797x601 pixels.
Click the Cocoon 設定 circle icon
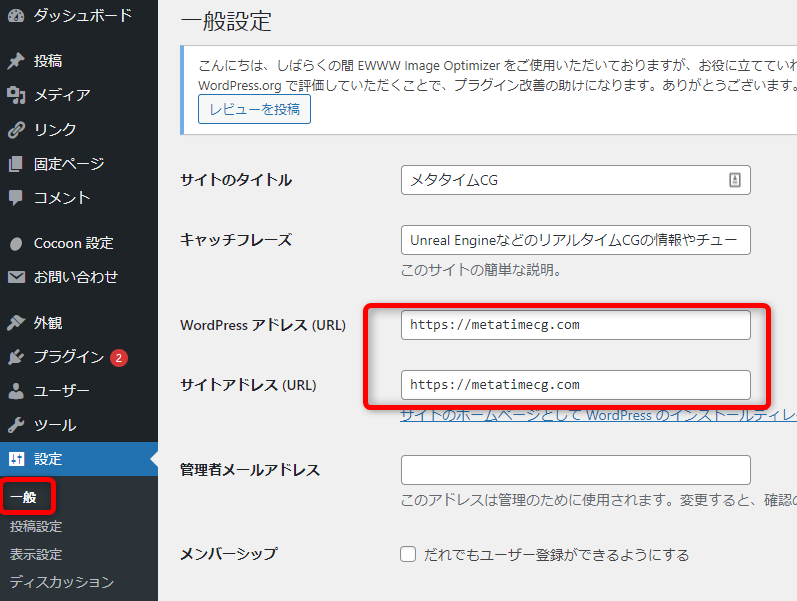[x=16, y=244]
